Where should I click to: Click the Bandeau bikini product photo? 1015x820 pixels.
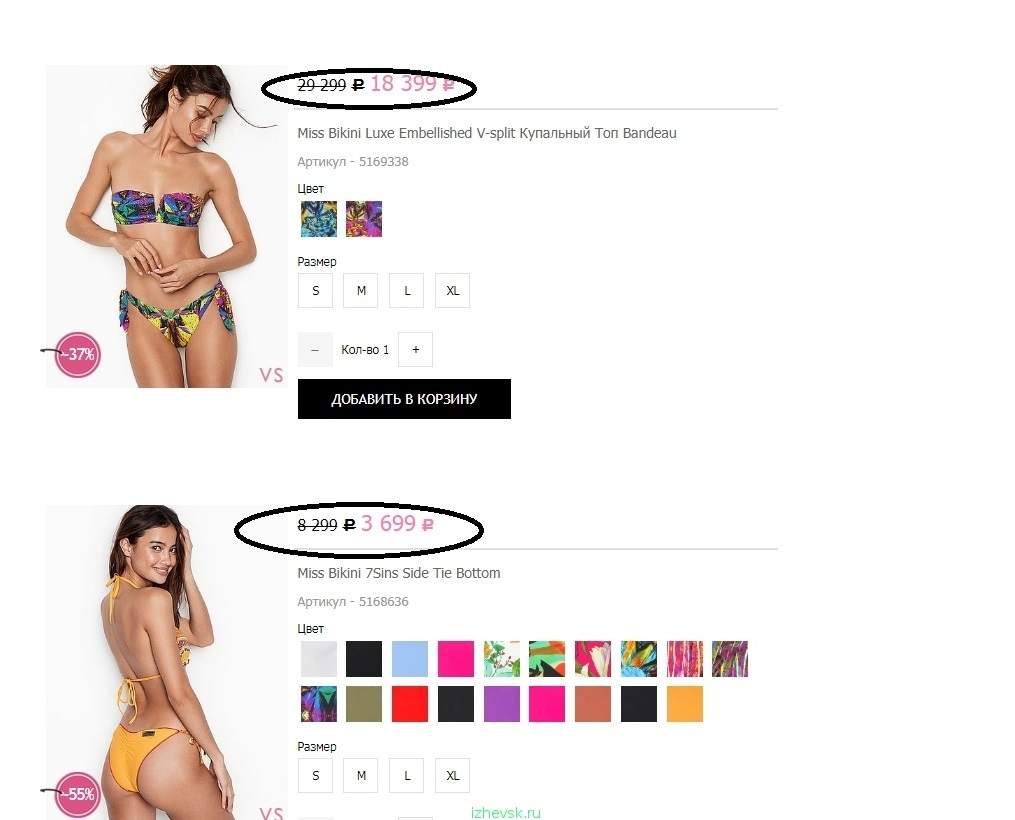(x=166, y=227)
